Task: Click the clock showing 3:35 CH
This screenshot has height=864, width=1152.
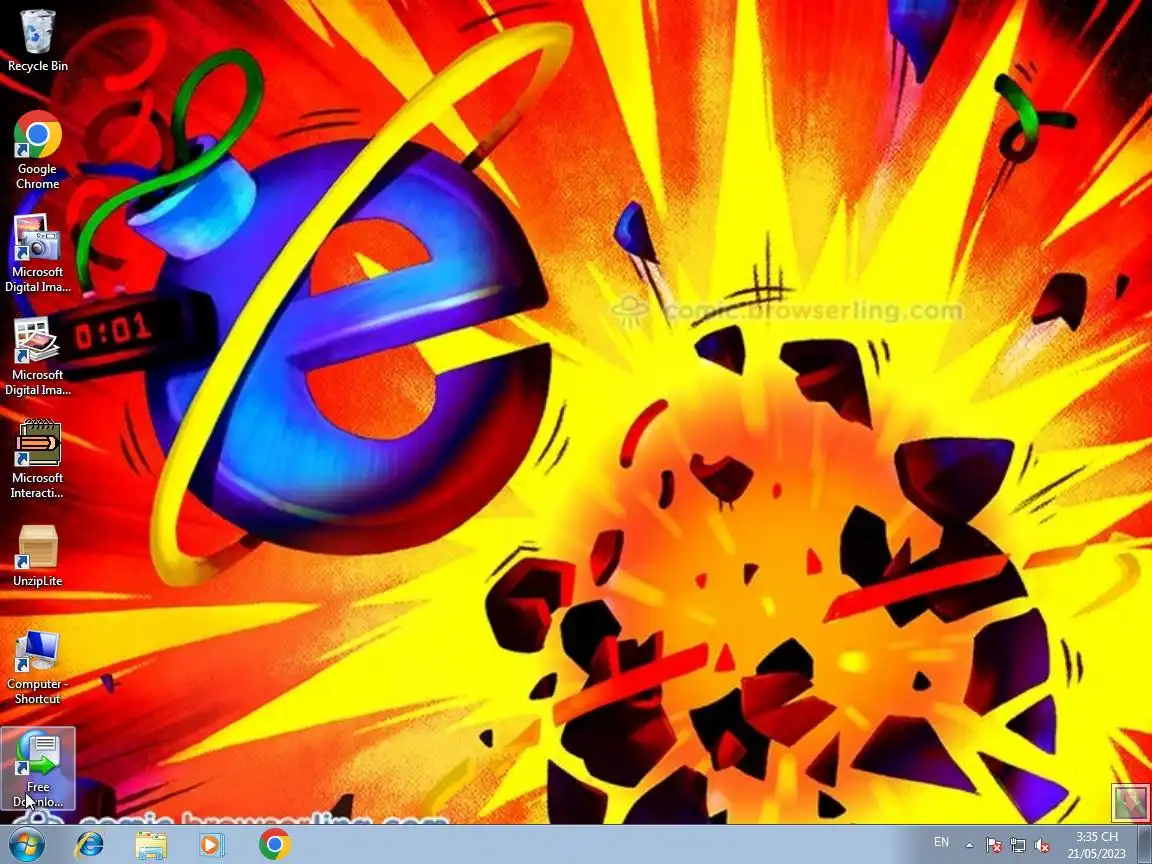Action: tap(1096, 845)
